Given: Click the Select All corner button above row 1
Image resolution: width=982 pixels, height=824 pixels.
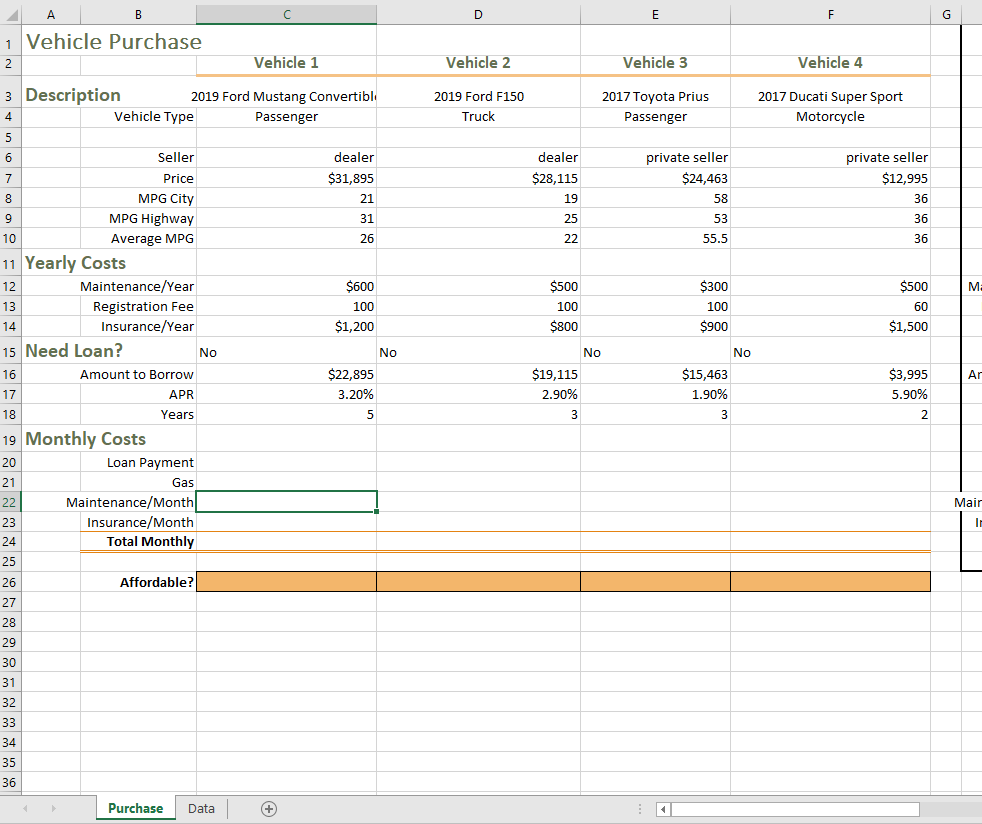Looking at the screenshot, I should (11, 13).
